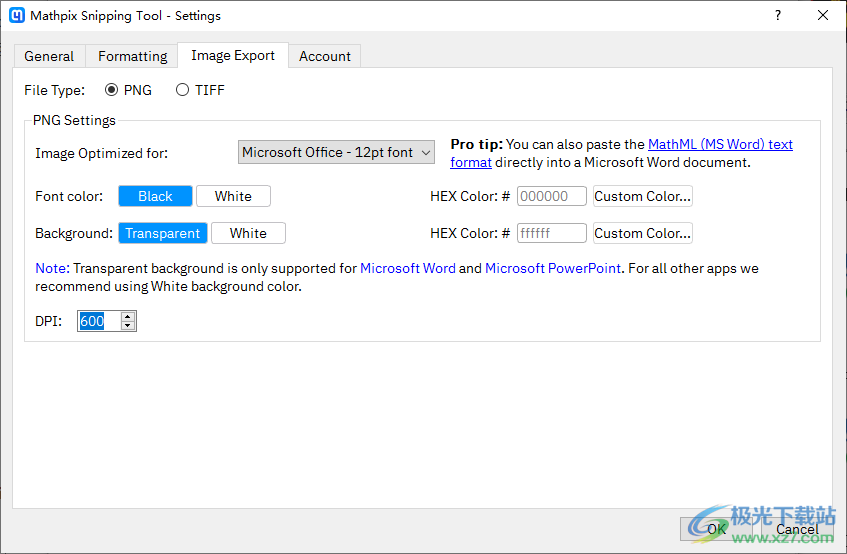Click background HEX Color field showing ffffff
This screenshot has height=554, width=847.
(x=552, y=233)
